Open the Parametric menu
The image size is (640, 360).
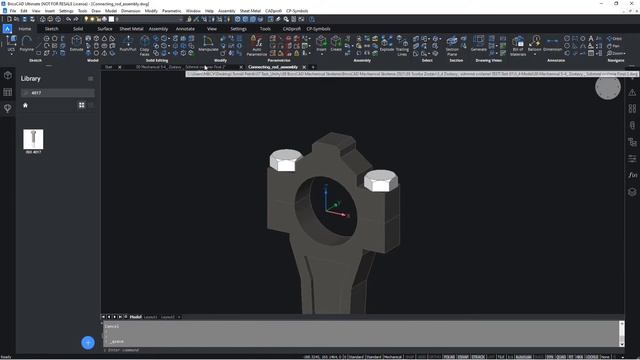coord(171,11)
